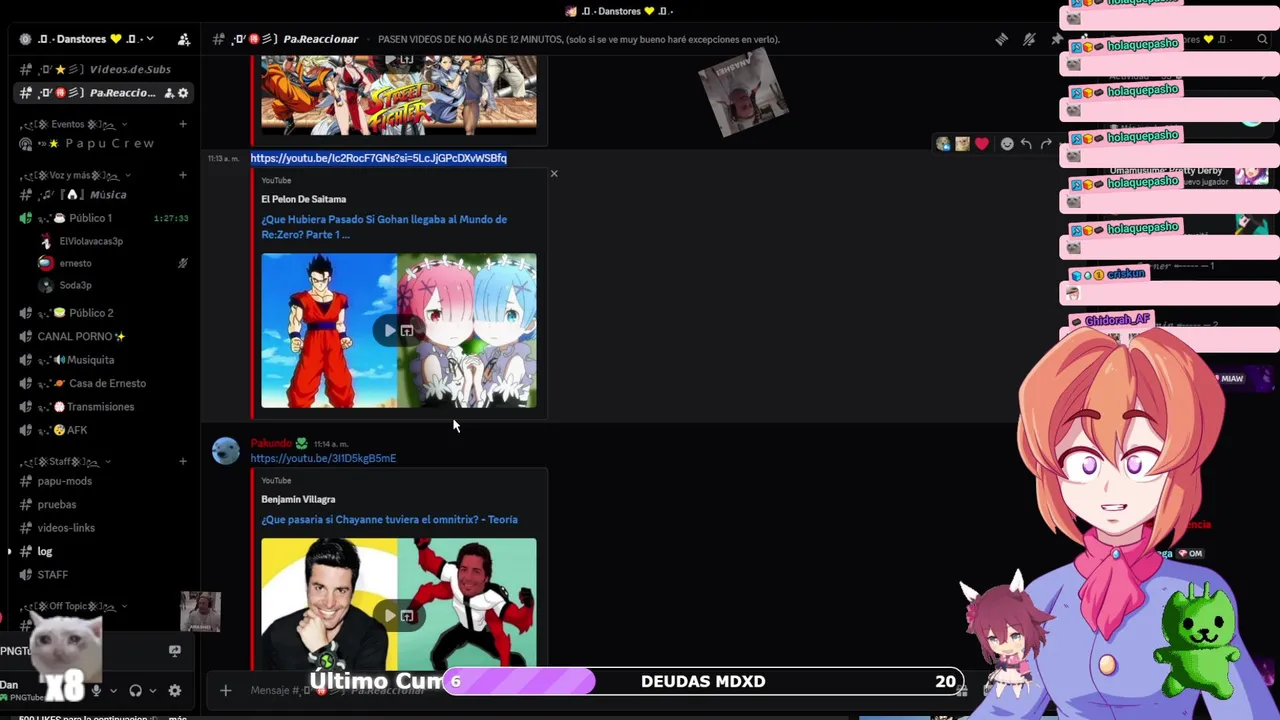The image size is (1280, 720).
Task: Pakundo's polar bear avatar
Action: coord(226,451)
